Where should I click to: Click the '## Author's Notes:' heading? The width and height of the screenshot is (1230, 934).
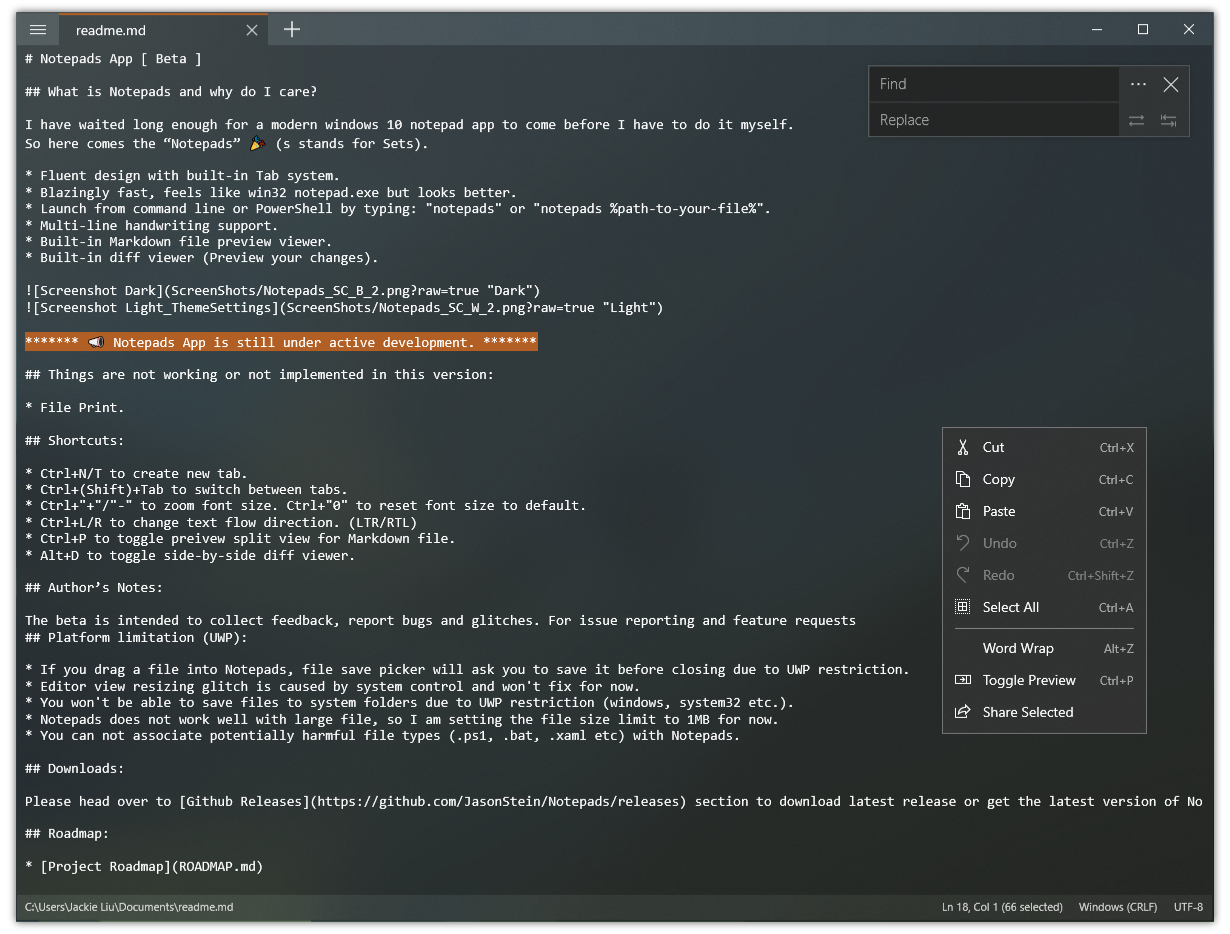click(94, 588)
